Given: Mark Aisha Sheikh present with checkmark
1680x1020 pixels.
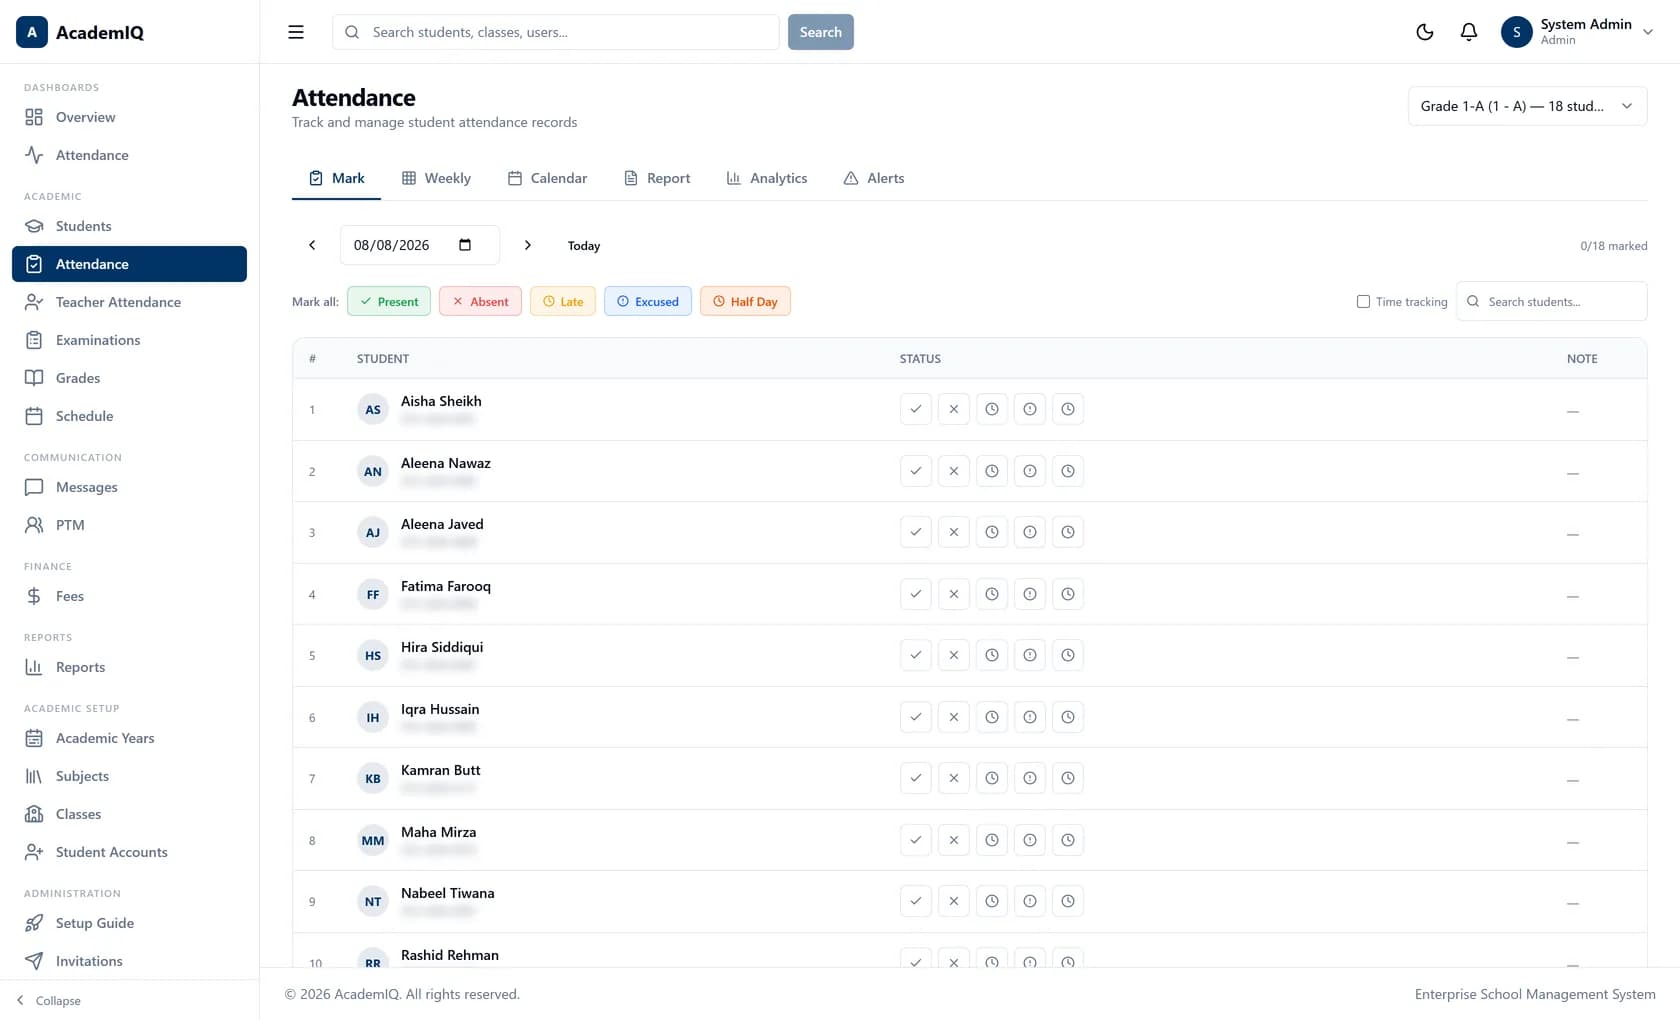Looking at the screenshot, I should point(916,409).
